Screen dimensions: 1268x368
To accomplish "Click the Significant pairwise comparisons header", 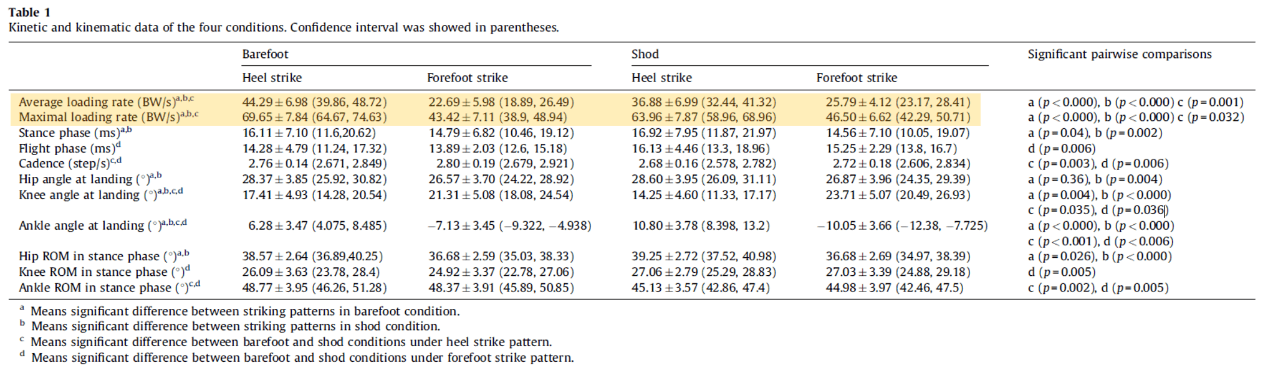I will [x=1119, y=54].
